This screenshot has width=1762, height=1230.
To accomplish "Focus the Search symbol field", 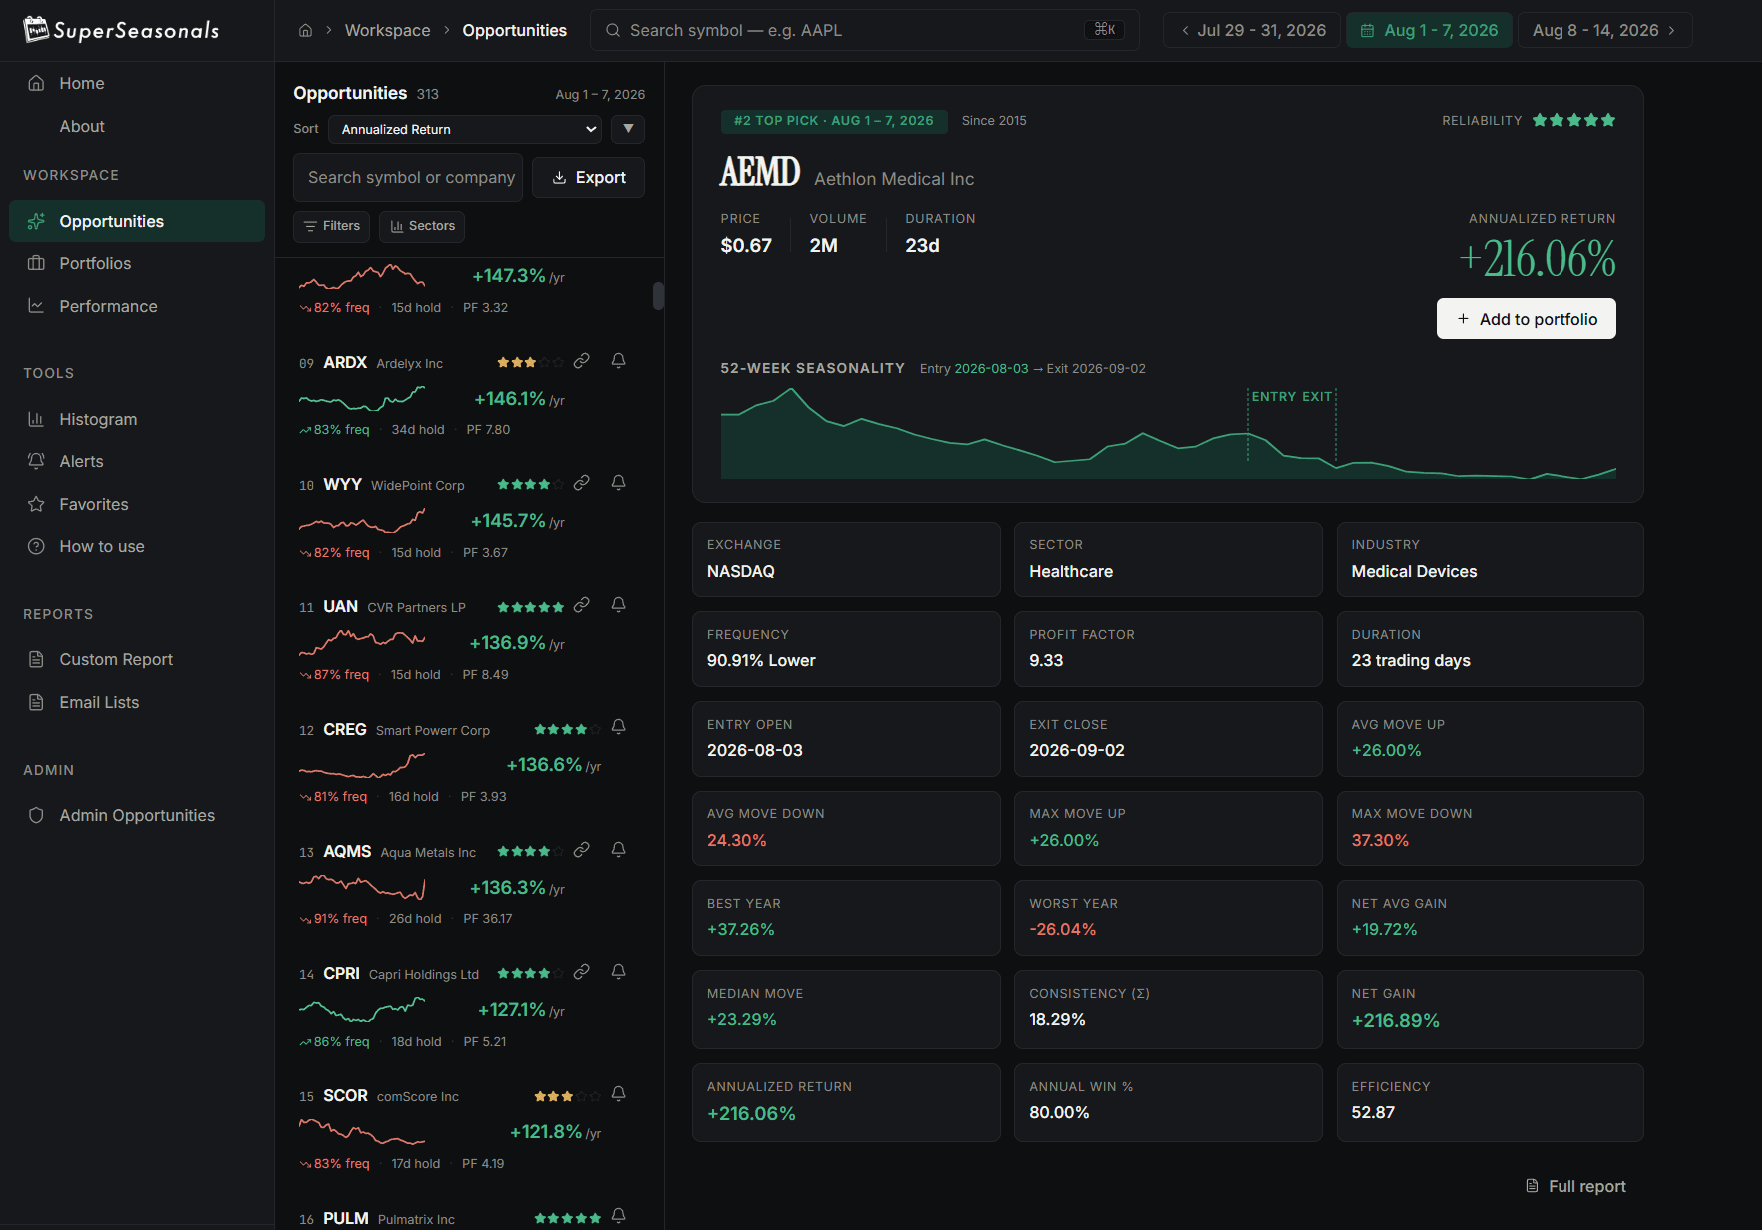I will (x=864, y=30).
